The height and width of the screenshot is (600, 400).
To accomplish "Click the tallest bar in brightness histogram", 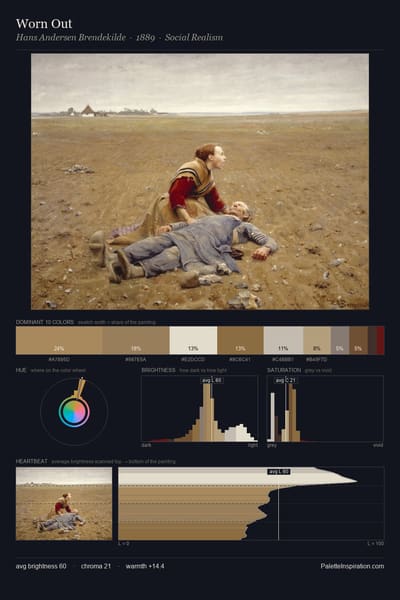I will coord(207,412).
